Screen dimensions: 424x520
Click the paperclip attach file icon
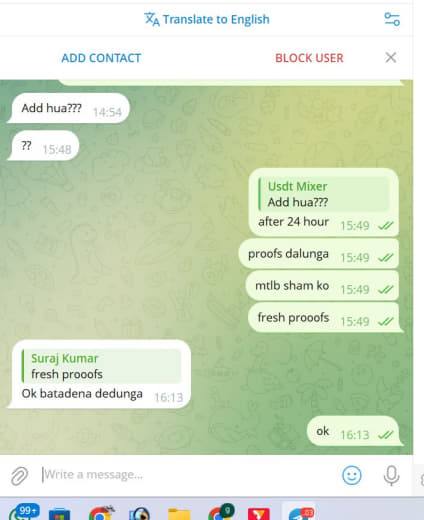tap(19, 475)
